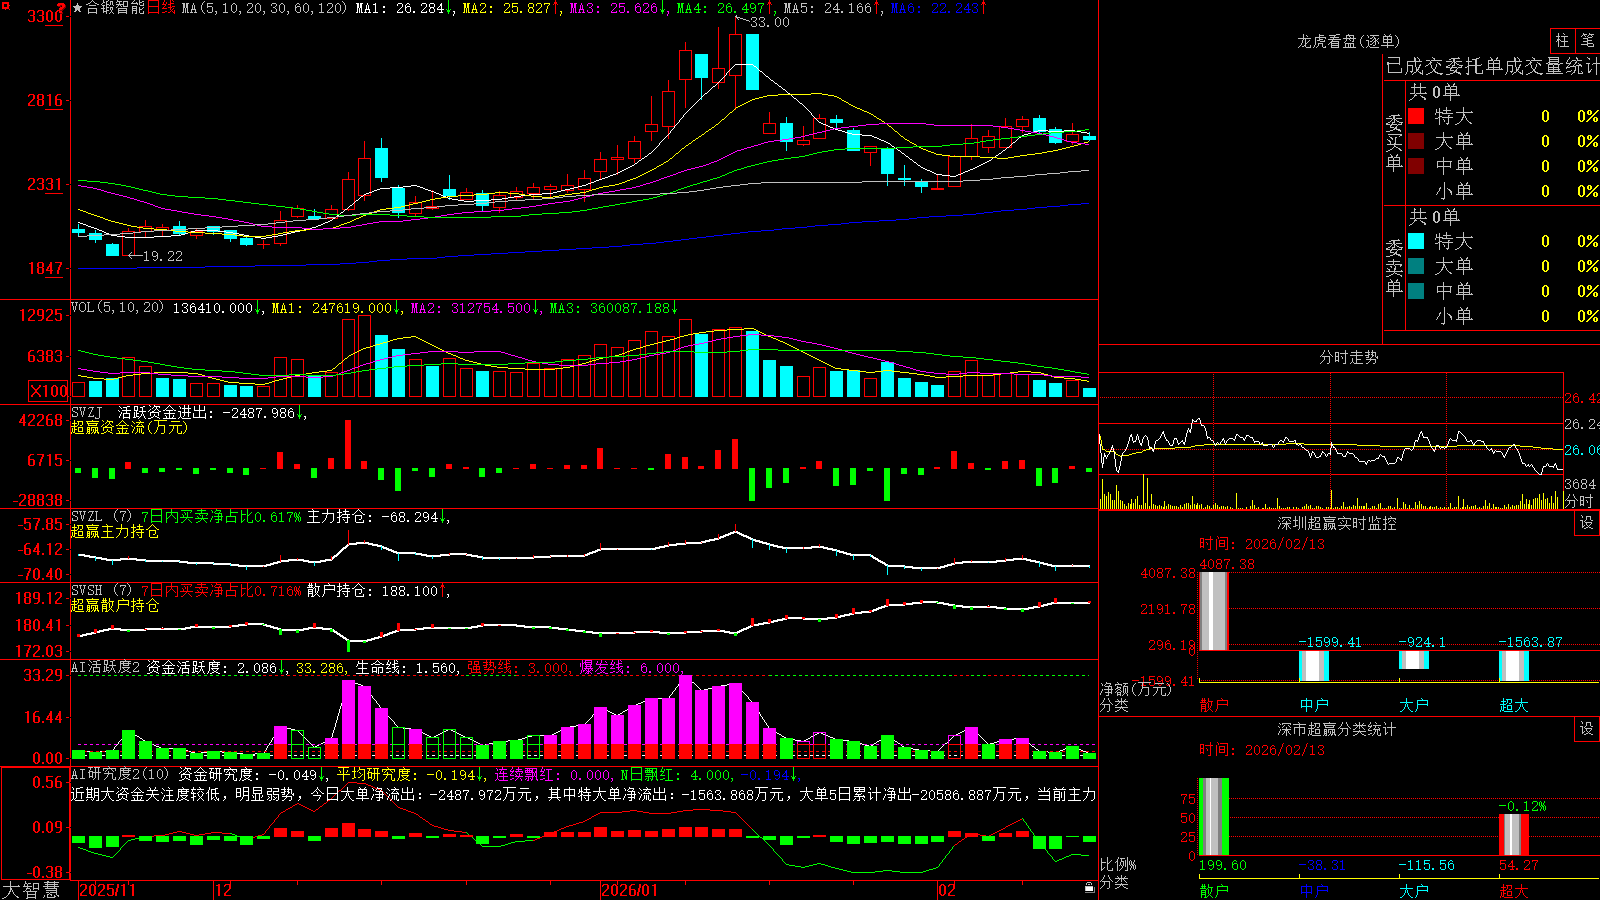The width and height of the screenshot is (1600, 900).
Task: Click 散户 bar valued 199.60 in 分类统计
Action: click(1214, 817)
